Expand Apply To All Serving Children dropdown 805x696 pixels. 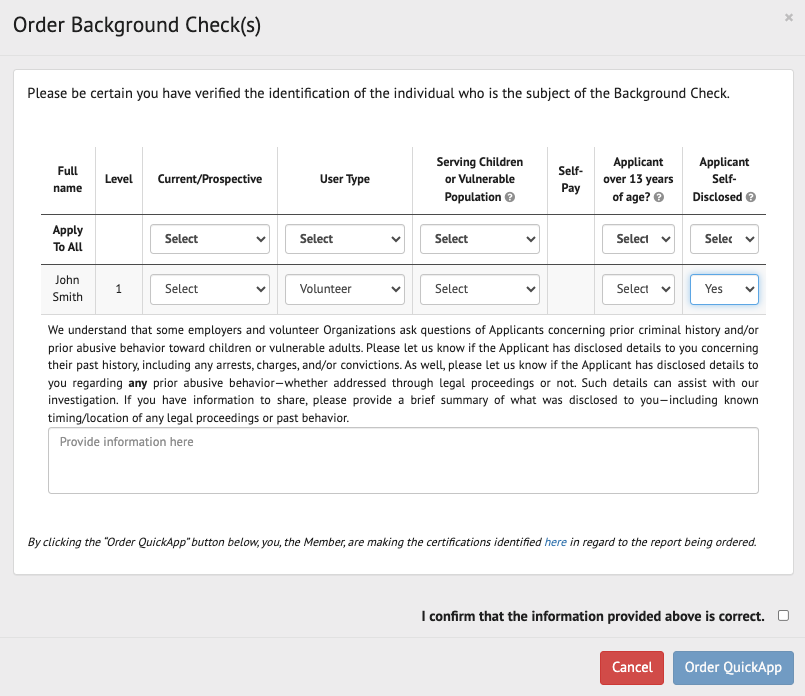pos(480,239)
